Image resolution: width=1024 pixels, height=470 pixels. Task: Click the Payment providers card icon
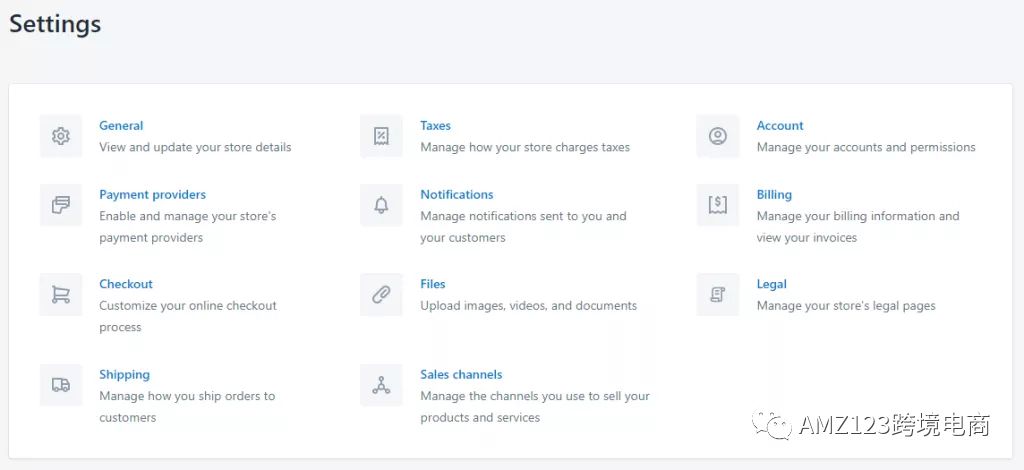(61, 205)
